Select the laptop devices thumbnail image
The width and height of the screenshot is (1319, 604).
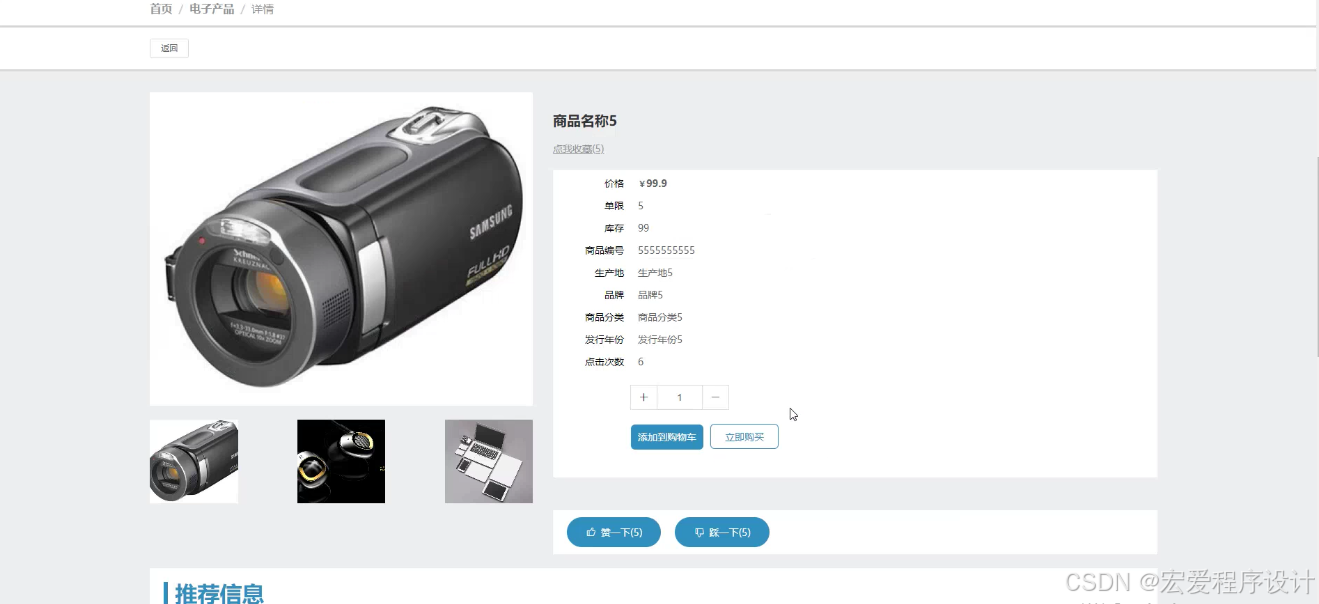(489, 461)
